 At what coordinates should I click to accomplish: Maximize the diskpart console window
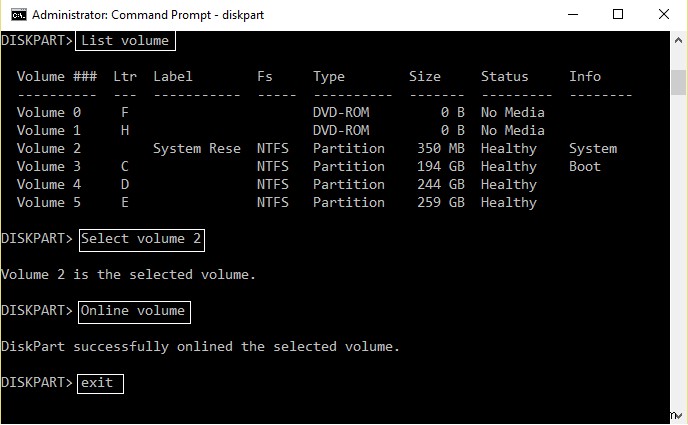616,15
